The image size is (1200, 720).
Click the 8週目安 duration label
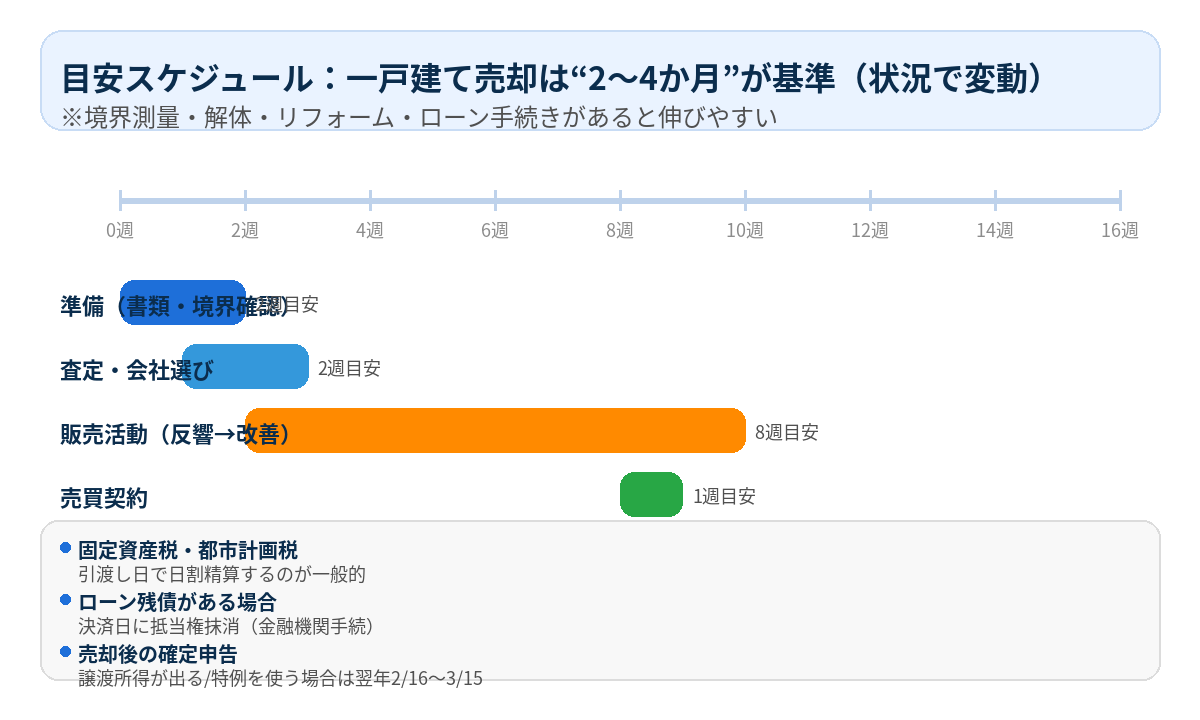click(787, 433)
